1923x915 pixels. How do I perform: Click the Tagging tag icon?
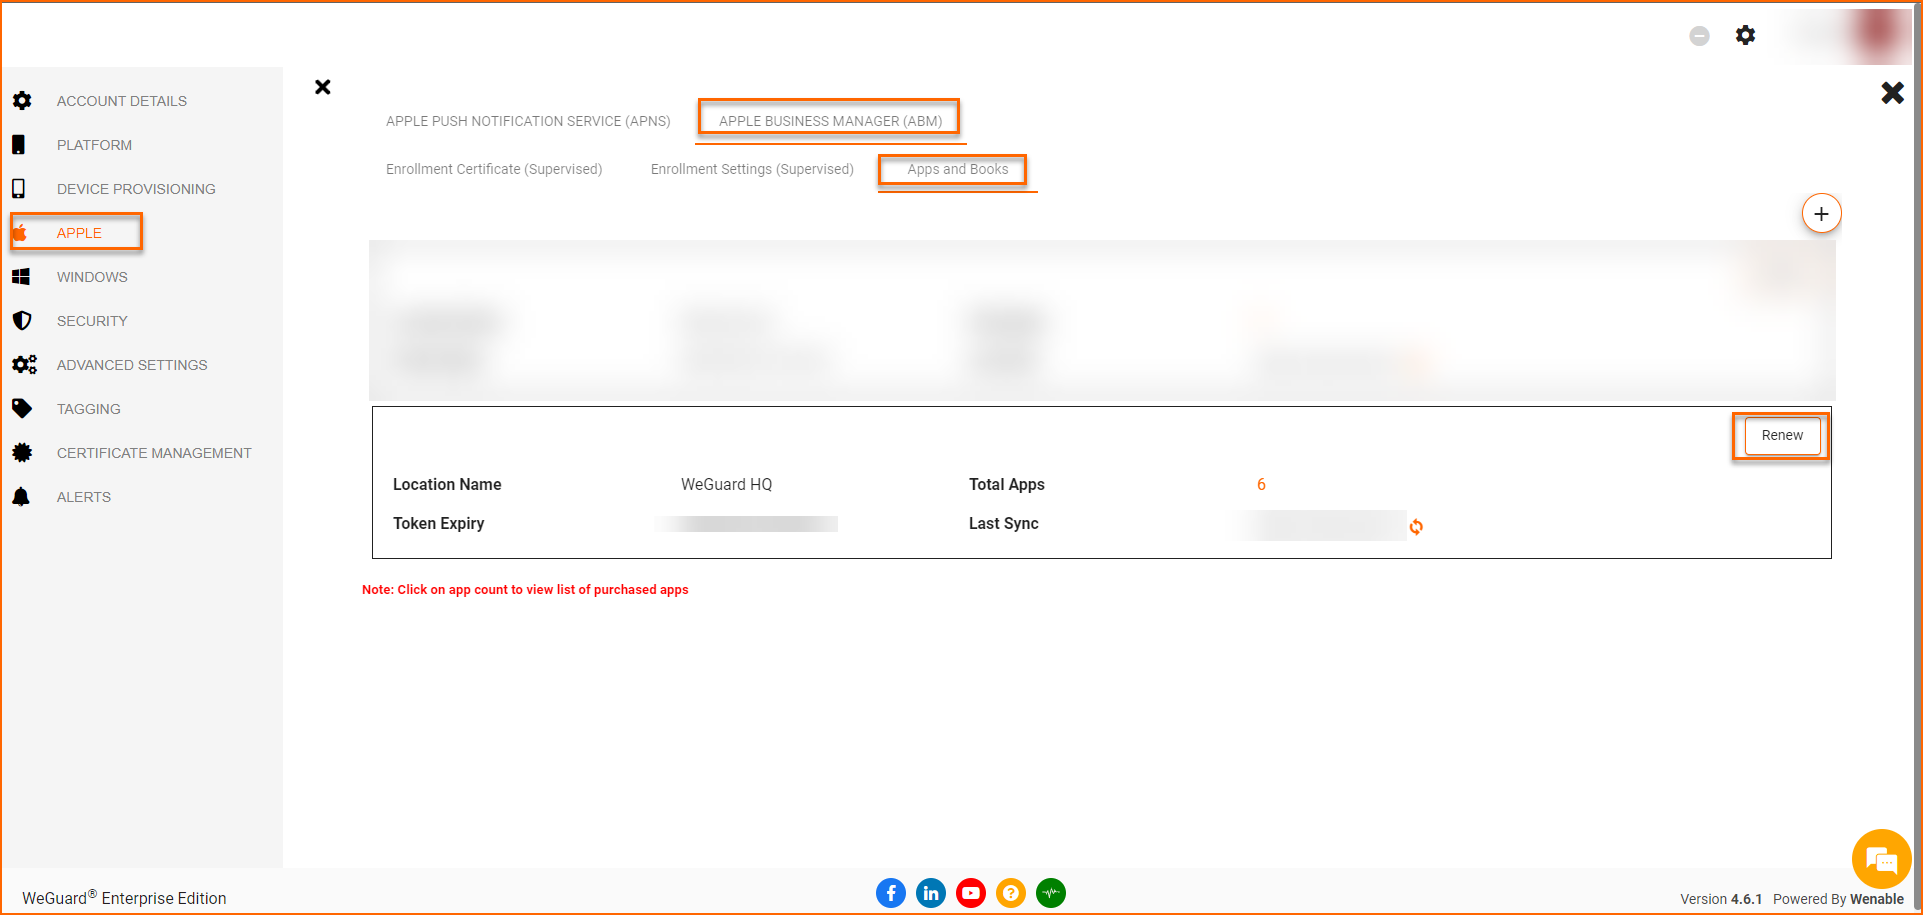point(22,409)
